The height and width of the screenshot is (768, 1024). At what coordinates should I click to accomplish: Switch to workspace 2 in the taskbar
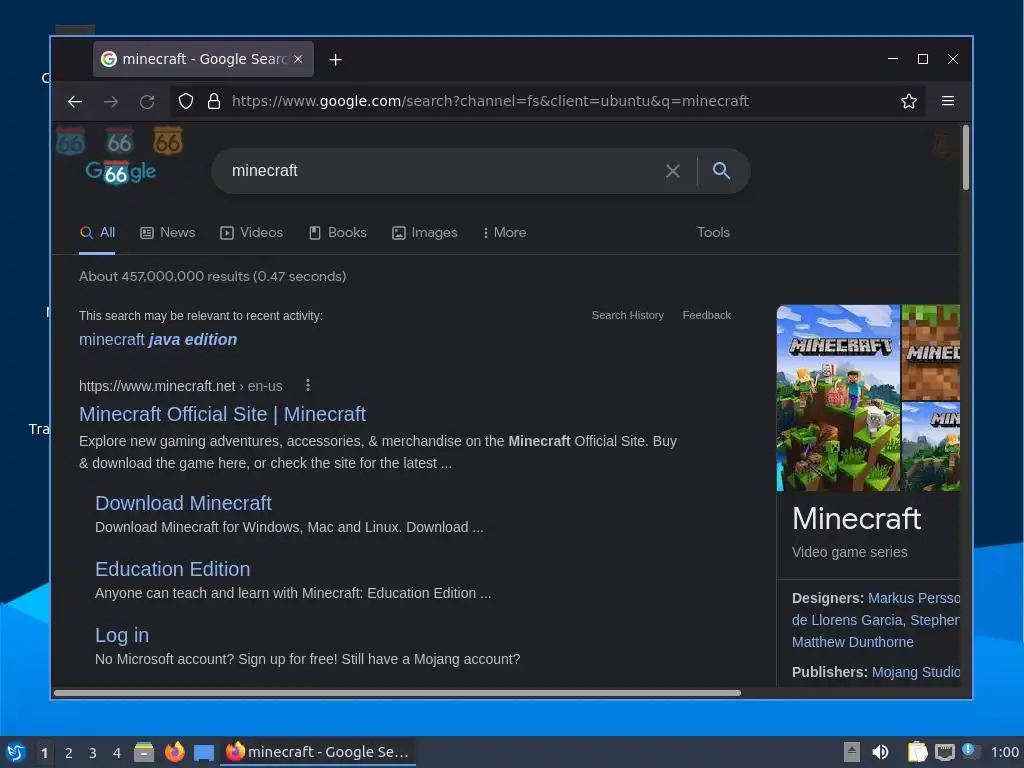pyautogui.click(x=69, y=753)
